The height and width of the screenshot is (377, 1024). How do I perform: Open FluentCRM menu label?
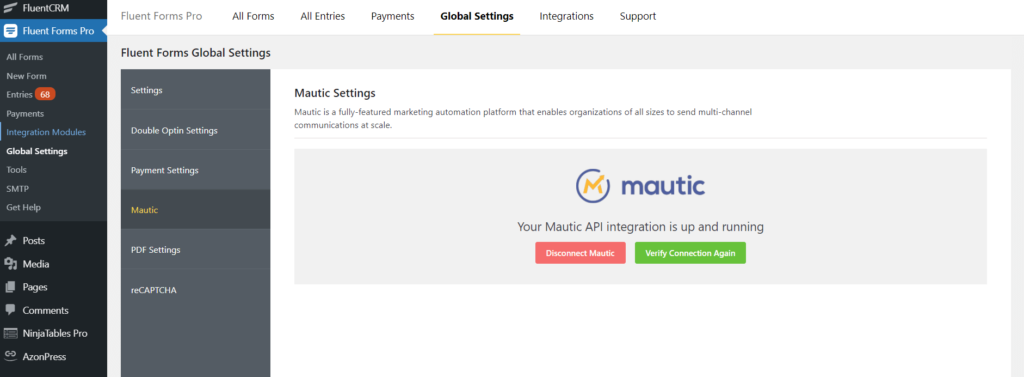(x=46, y=8)
